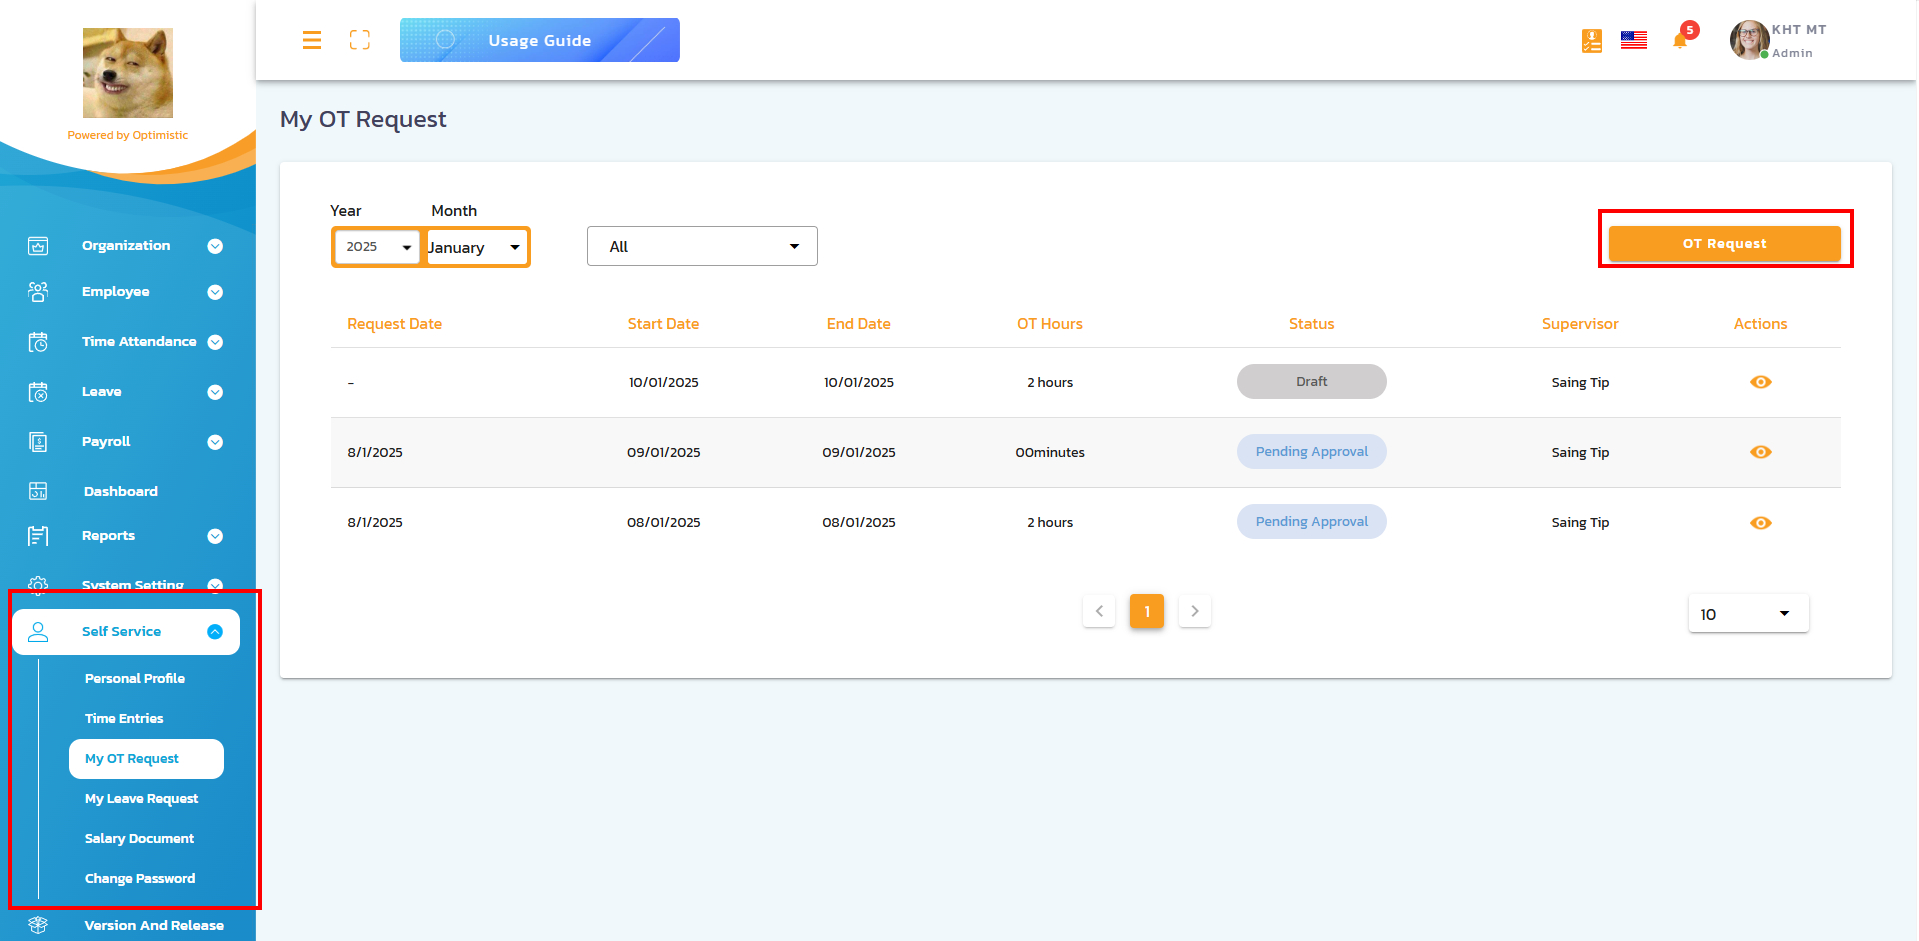
Task: Click the US flag language icon
Action: pyautogui.click(x=1634, y=40)
